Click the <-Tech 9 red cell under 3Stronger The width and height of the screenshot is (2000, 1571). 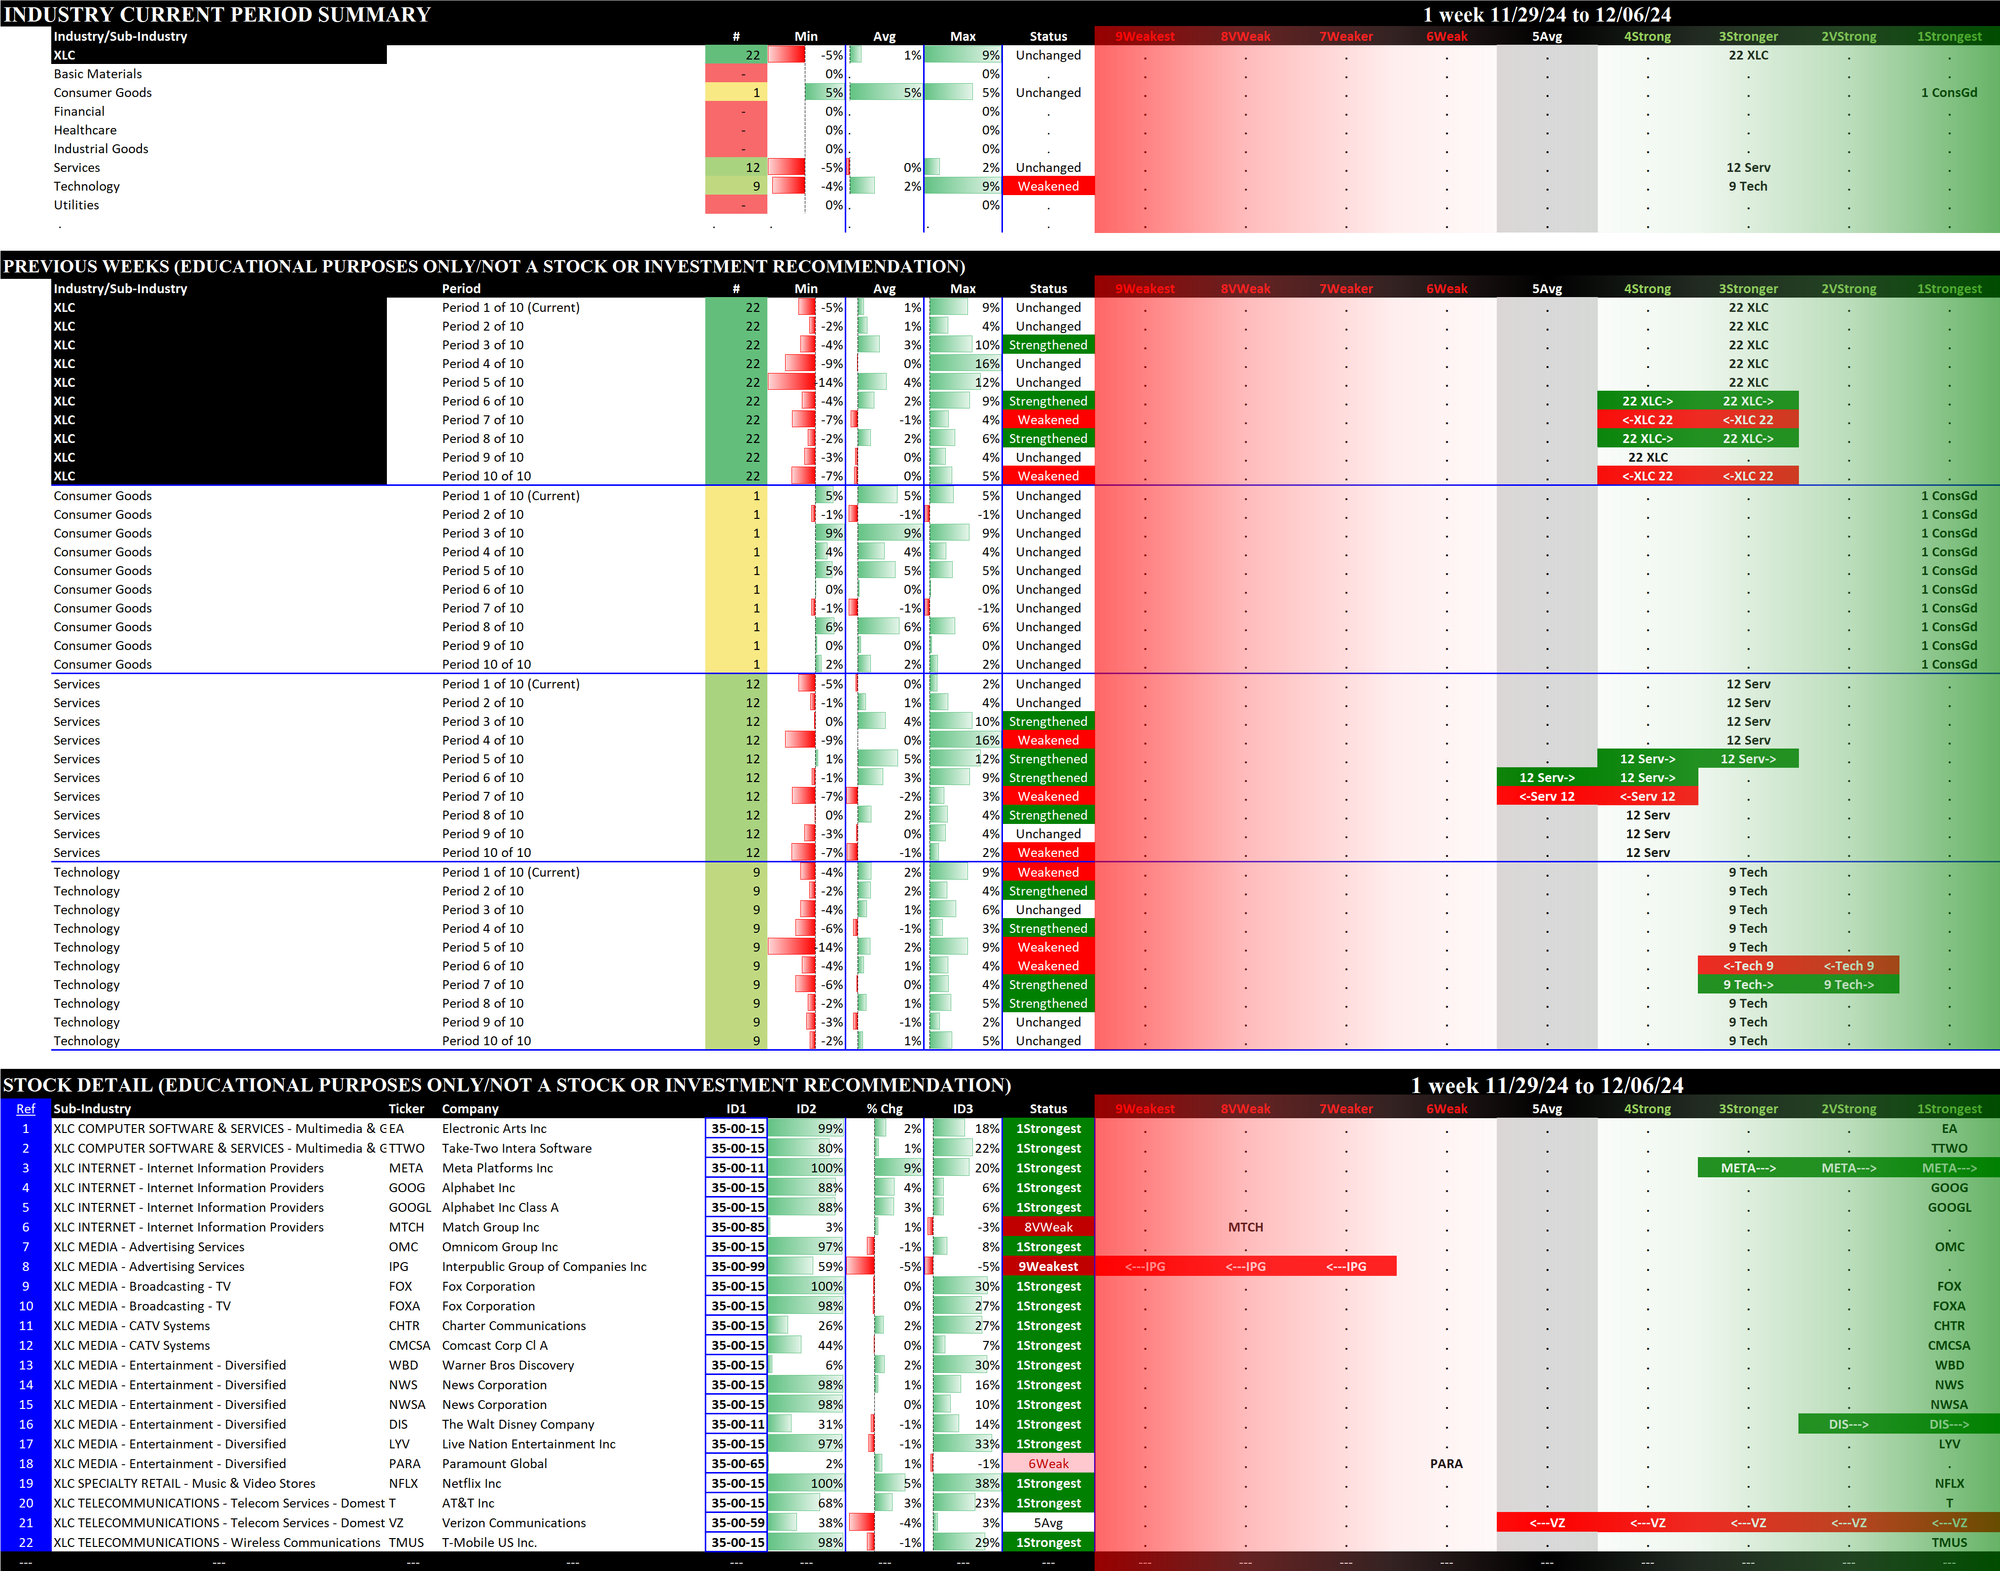(x=1747, y=966)
